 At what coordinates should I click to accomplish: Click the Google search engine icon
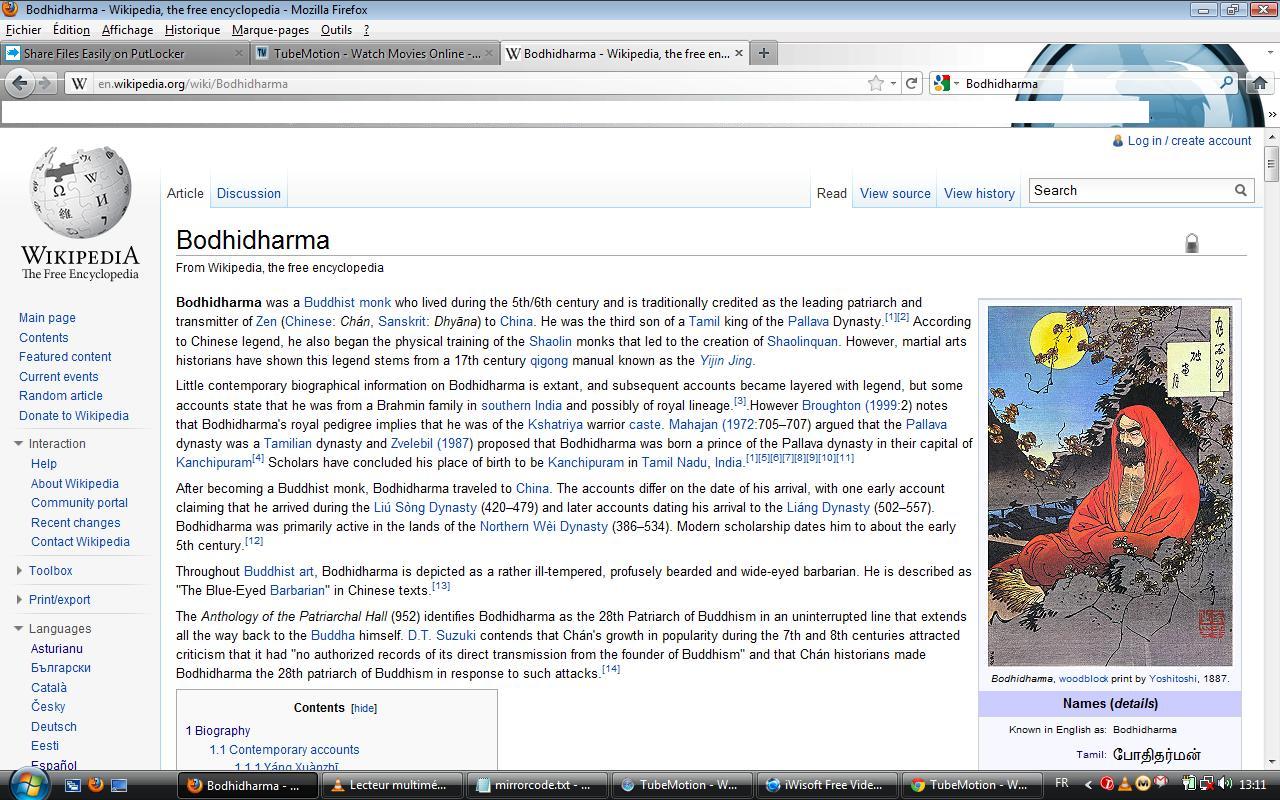941,83
